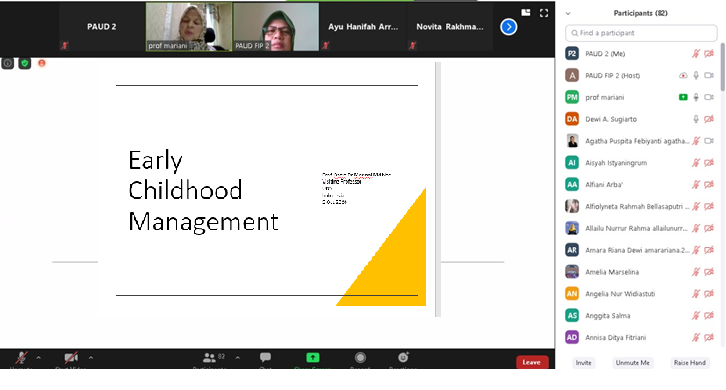Click Raise Hand button
Viewport: 726px width, 390px height.
[689, 363]
